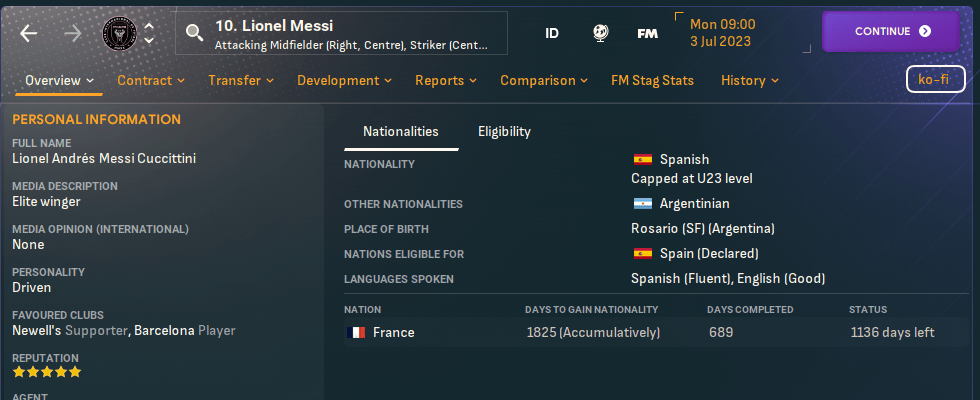
Task: Click the search magnifier icon
Action: click(x=195, y=33)
